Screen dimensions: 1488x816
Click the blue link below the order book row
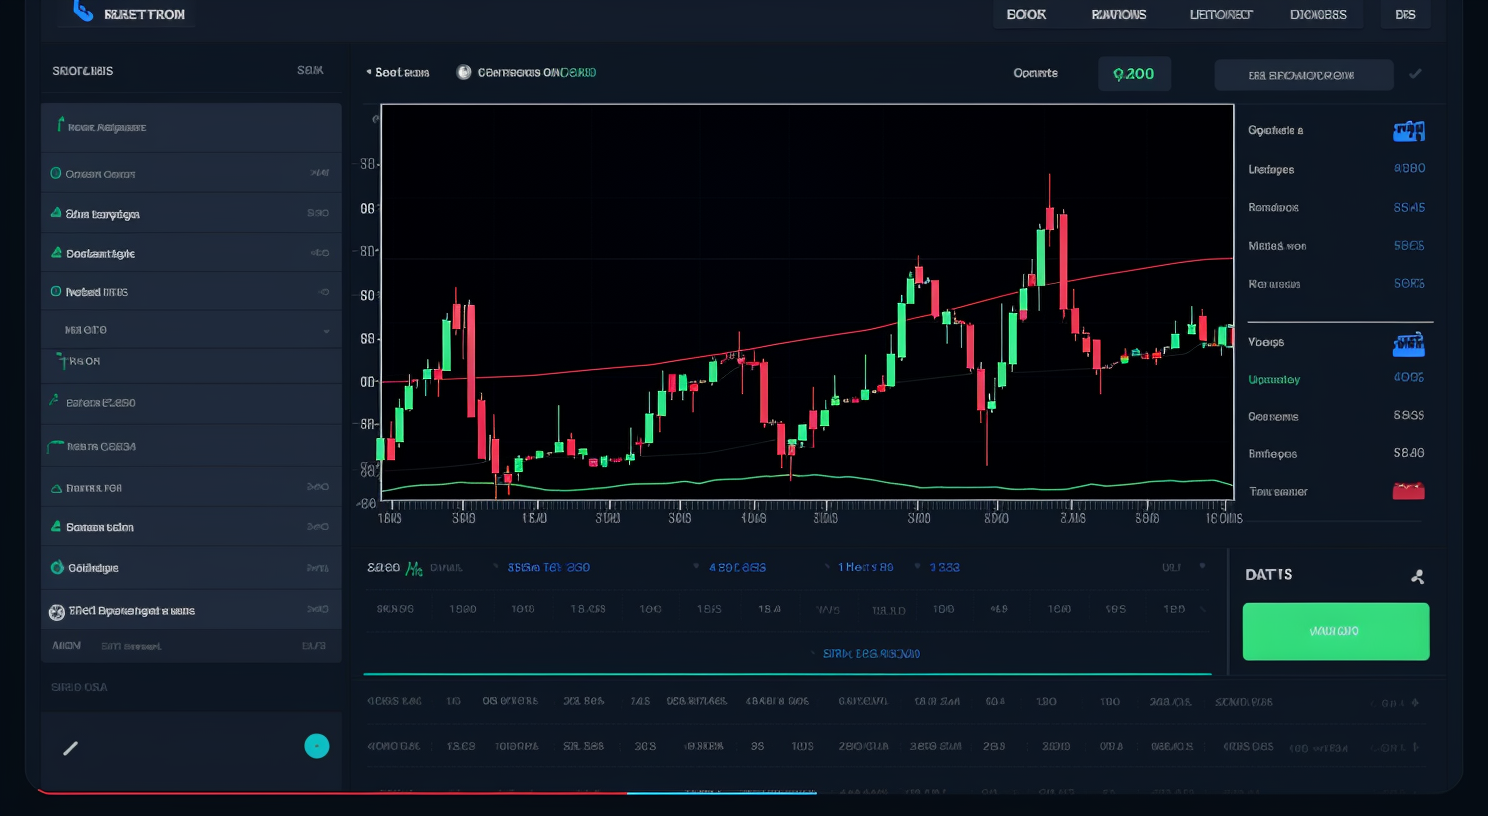871,653
